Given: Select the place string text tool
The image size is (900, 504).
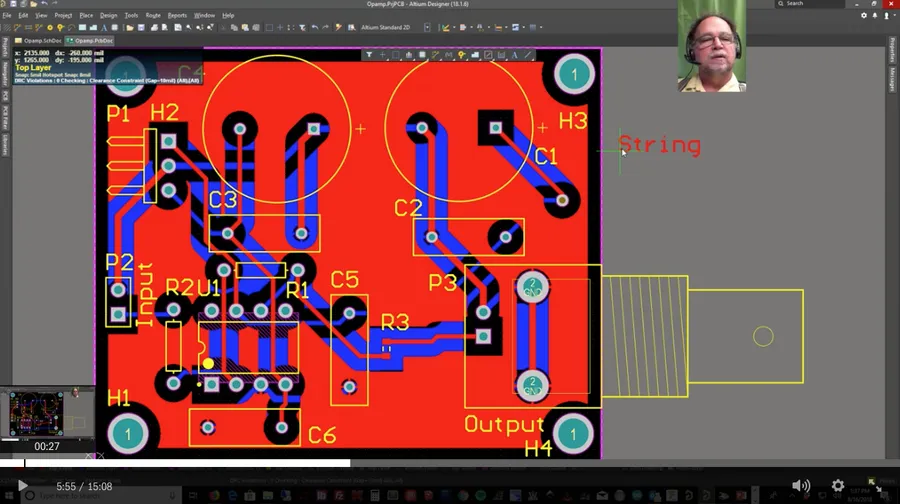Looking at the screenshot, I should tap(514, 55).
